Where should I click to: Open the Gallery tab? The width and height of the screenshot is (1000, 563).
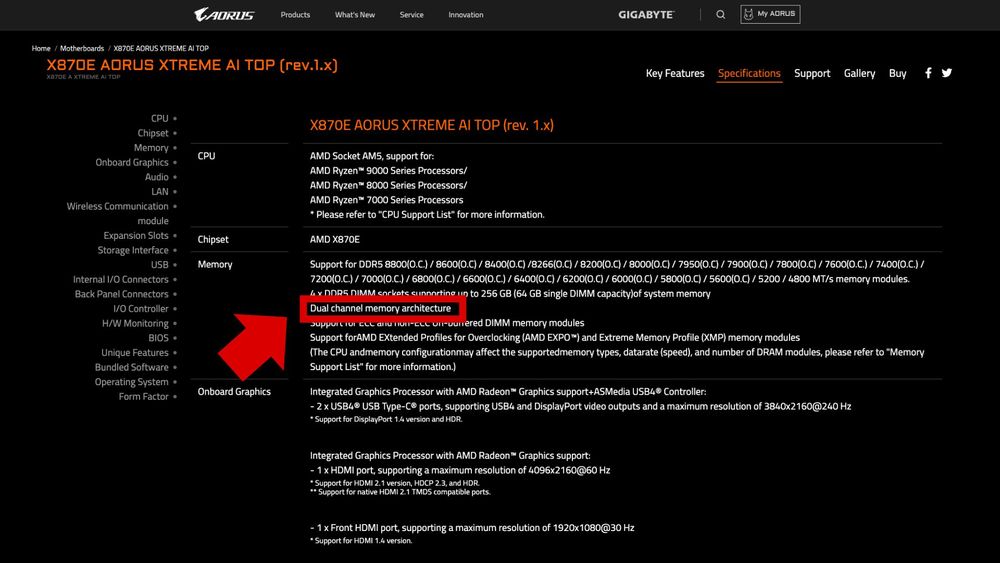[x=859, y=73]
